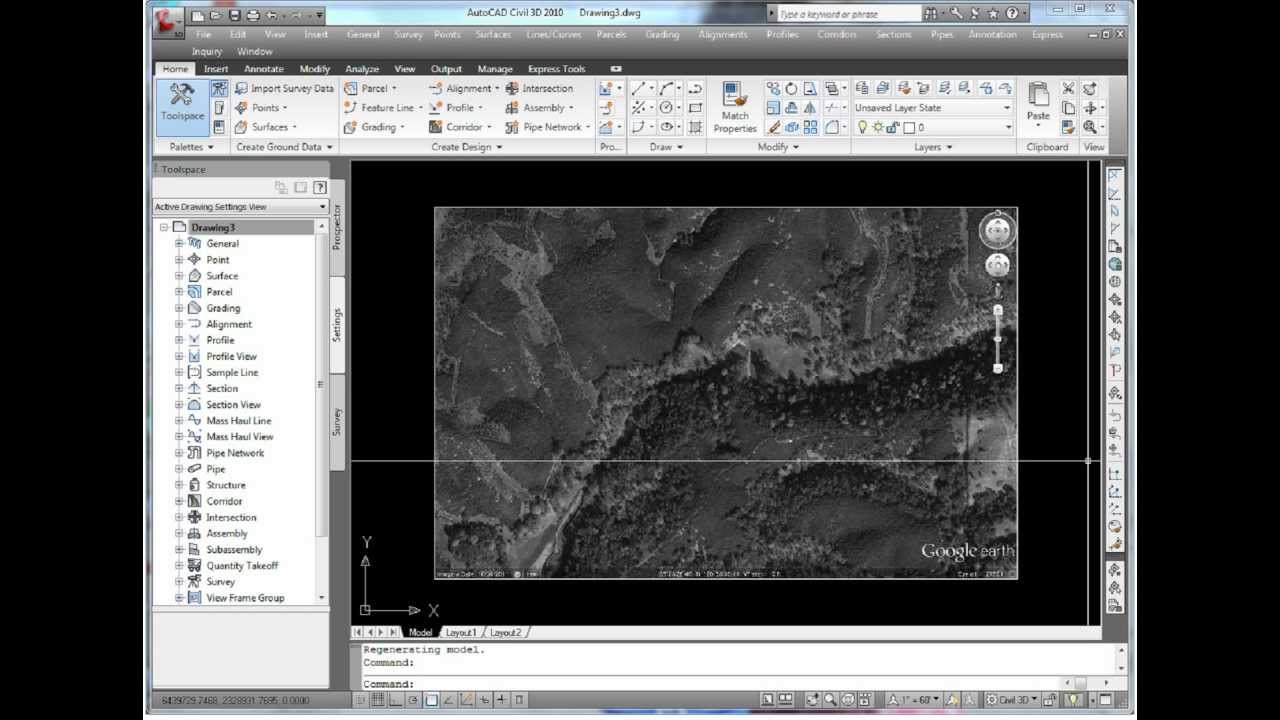Expand the Surface node in Settings tree
Viewport: 1280px width, 720px height.
(179, 276)
